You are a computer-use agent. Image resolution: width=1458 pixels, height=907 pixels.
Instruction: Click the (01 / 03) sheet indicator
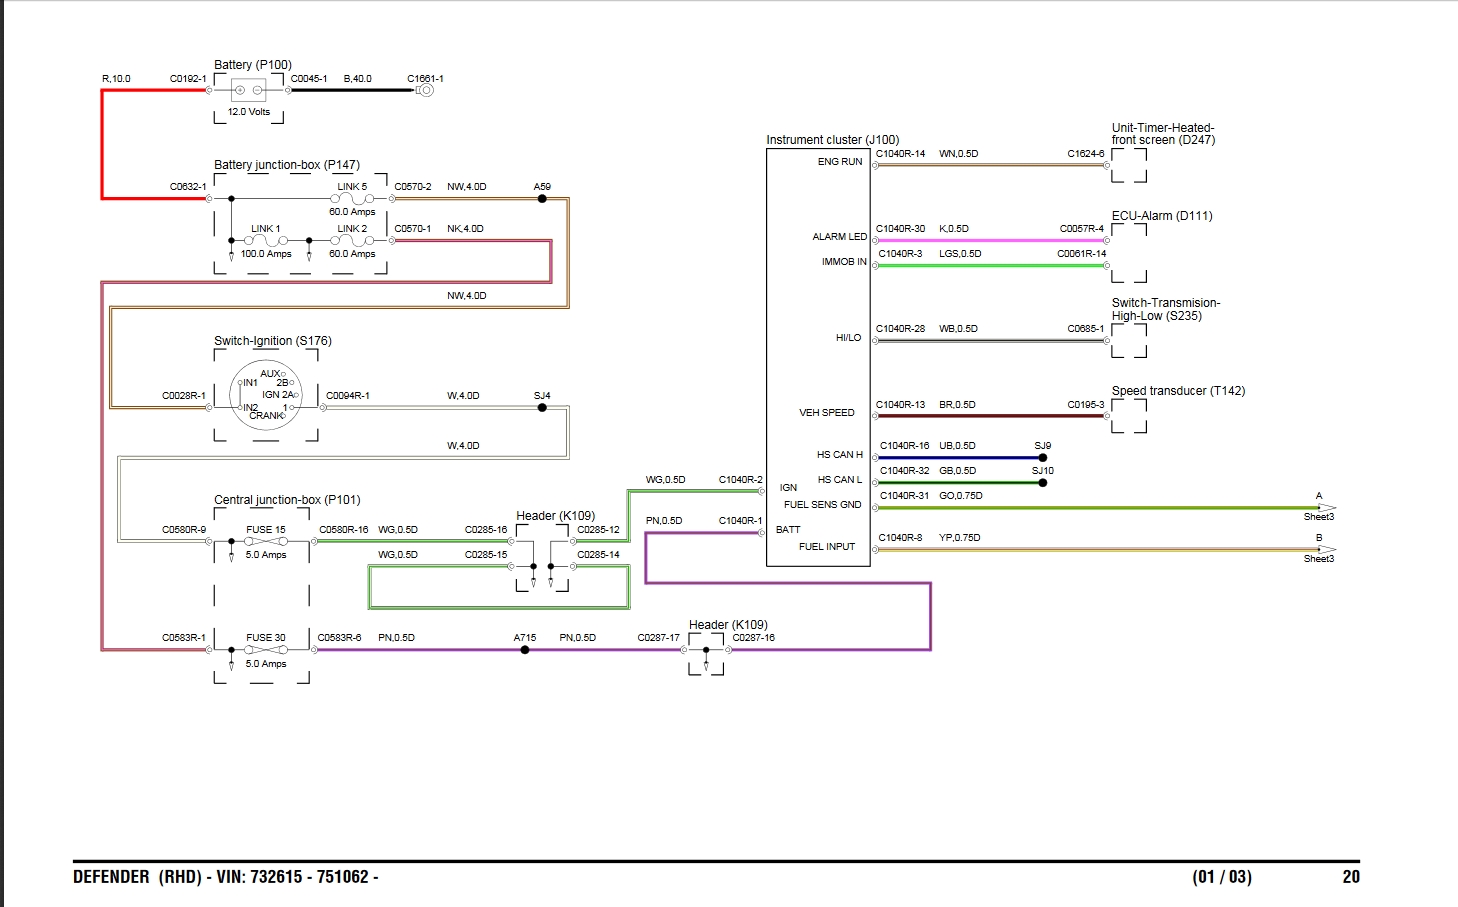[x=1221, y=877]
